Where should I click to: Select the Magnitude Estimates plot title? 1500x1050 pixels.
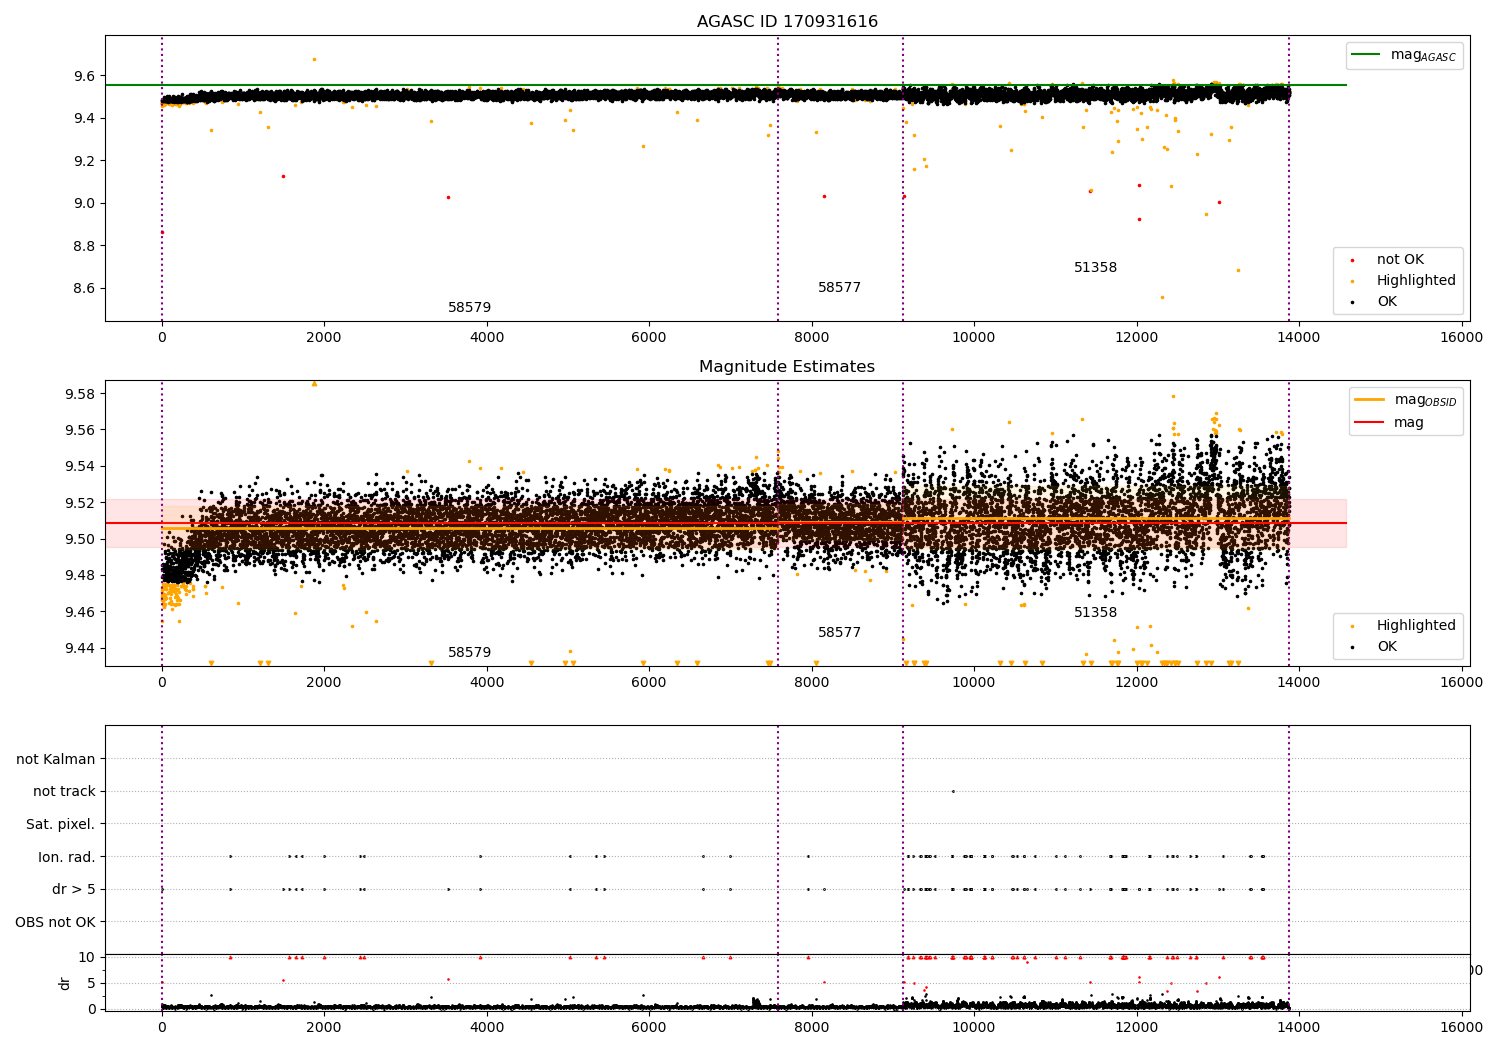point(787,367)
